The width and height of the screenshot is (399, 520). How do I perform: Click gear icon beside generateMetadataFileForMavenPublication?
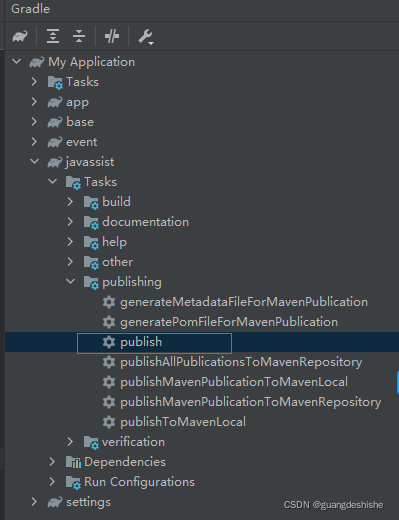tap(109, 302)
